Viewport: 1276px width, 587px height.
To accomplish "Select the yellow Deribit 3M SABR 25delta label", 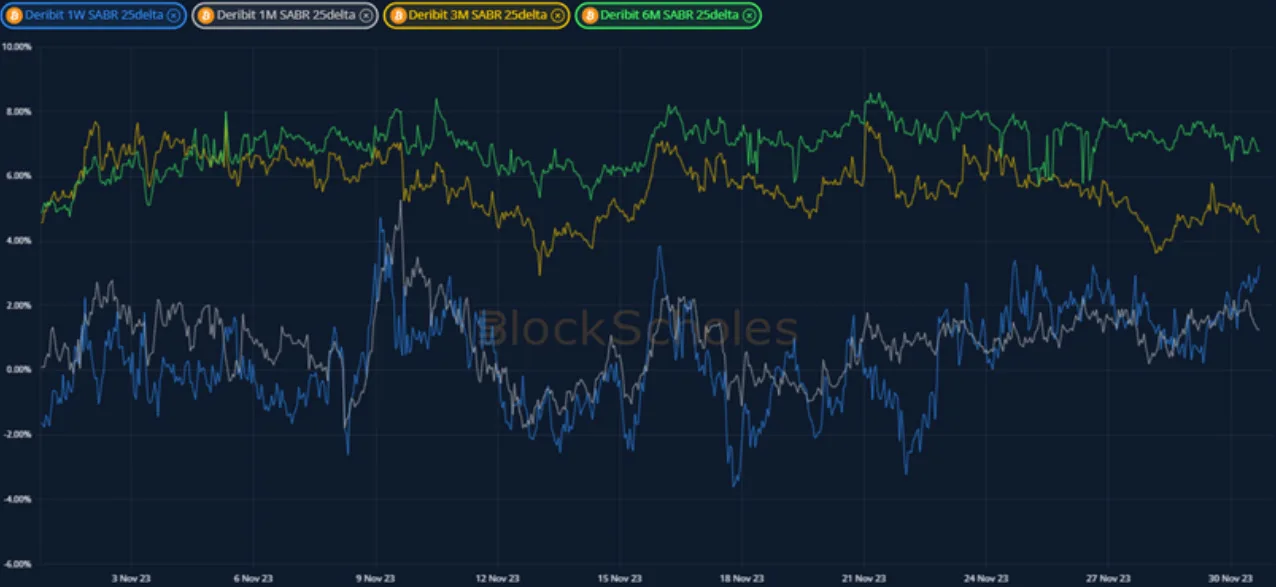I will [x=478, y=15].
